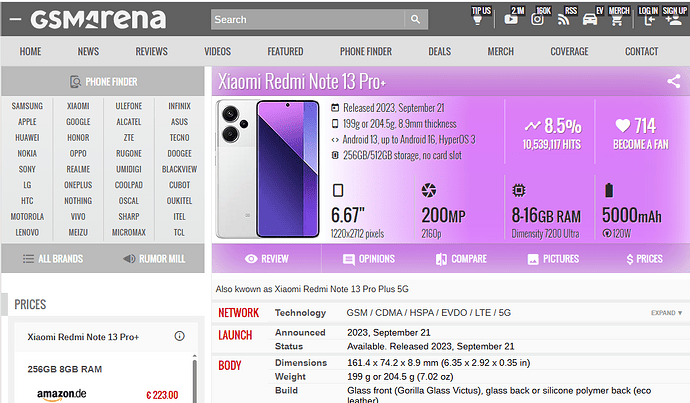690x403 pixels.
Task: Click the heart Become a Fan icon
Action: pyautogui.click(x=623, y=126)
